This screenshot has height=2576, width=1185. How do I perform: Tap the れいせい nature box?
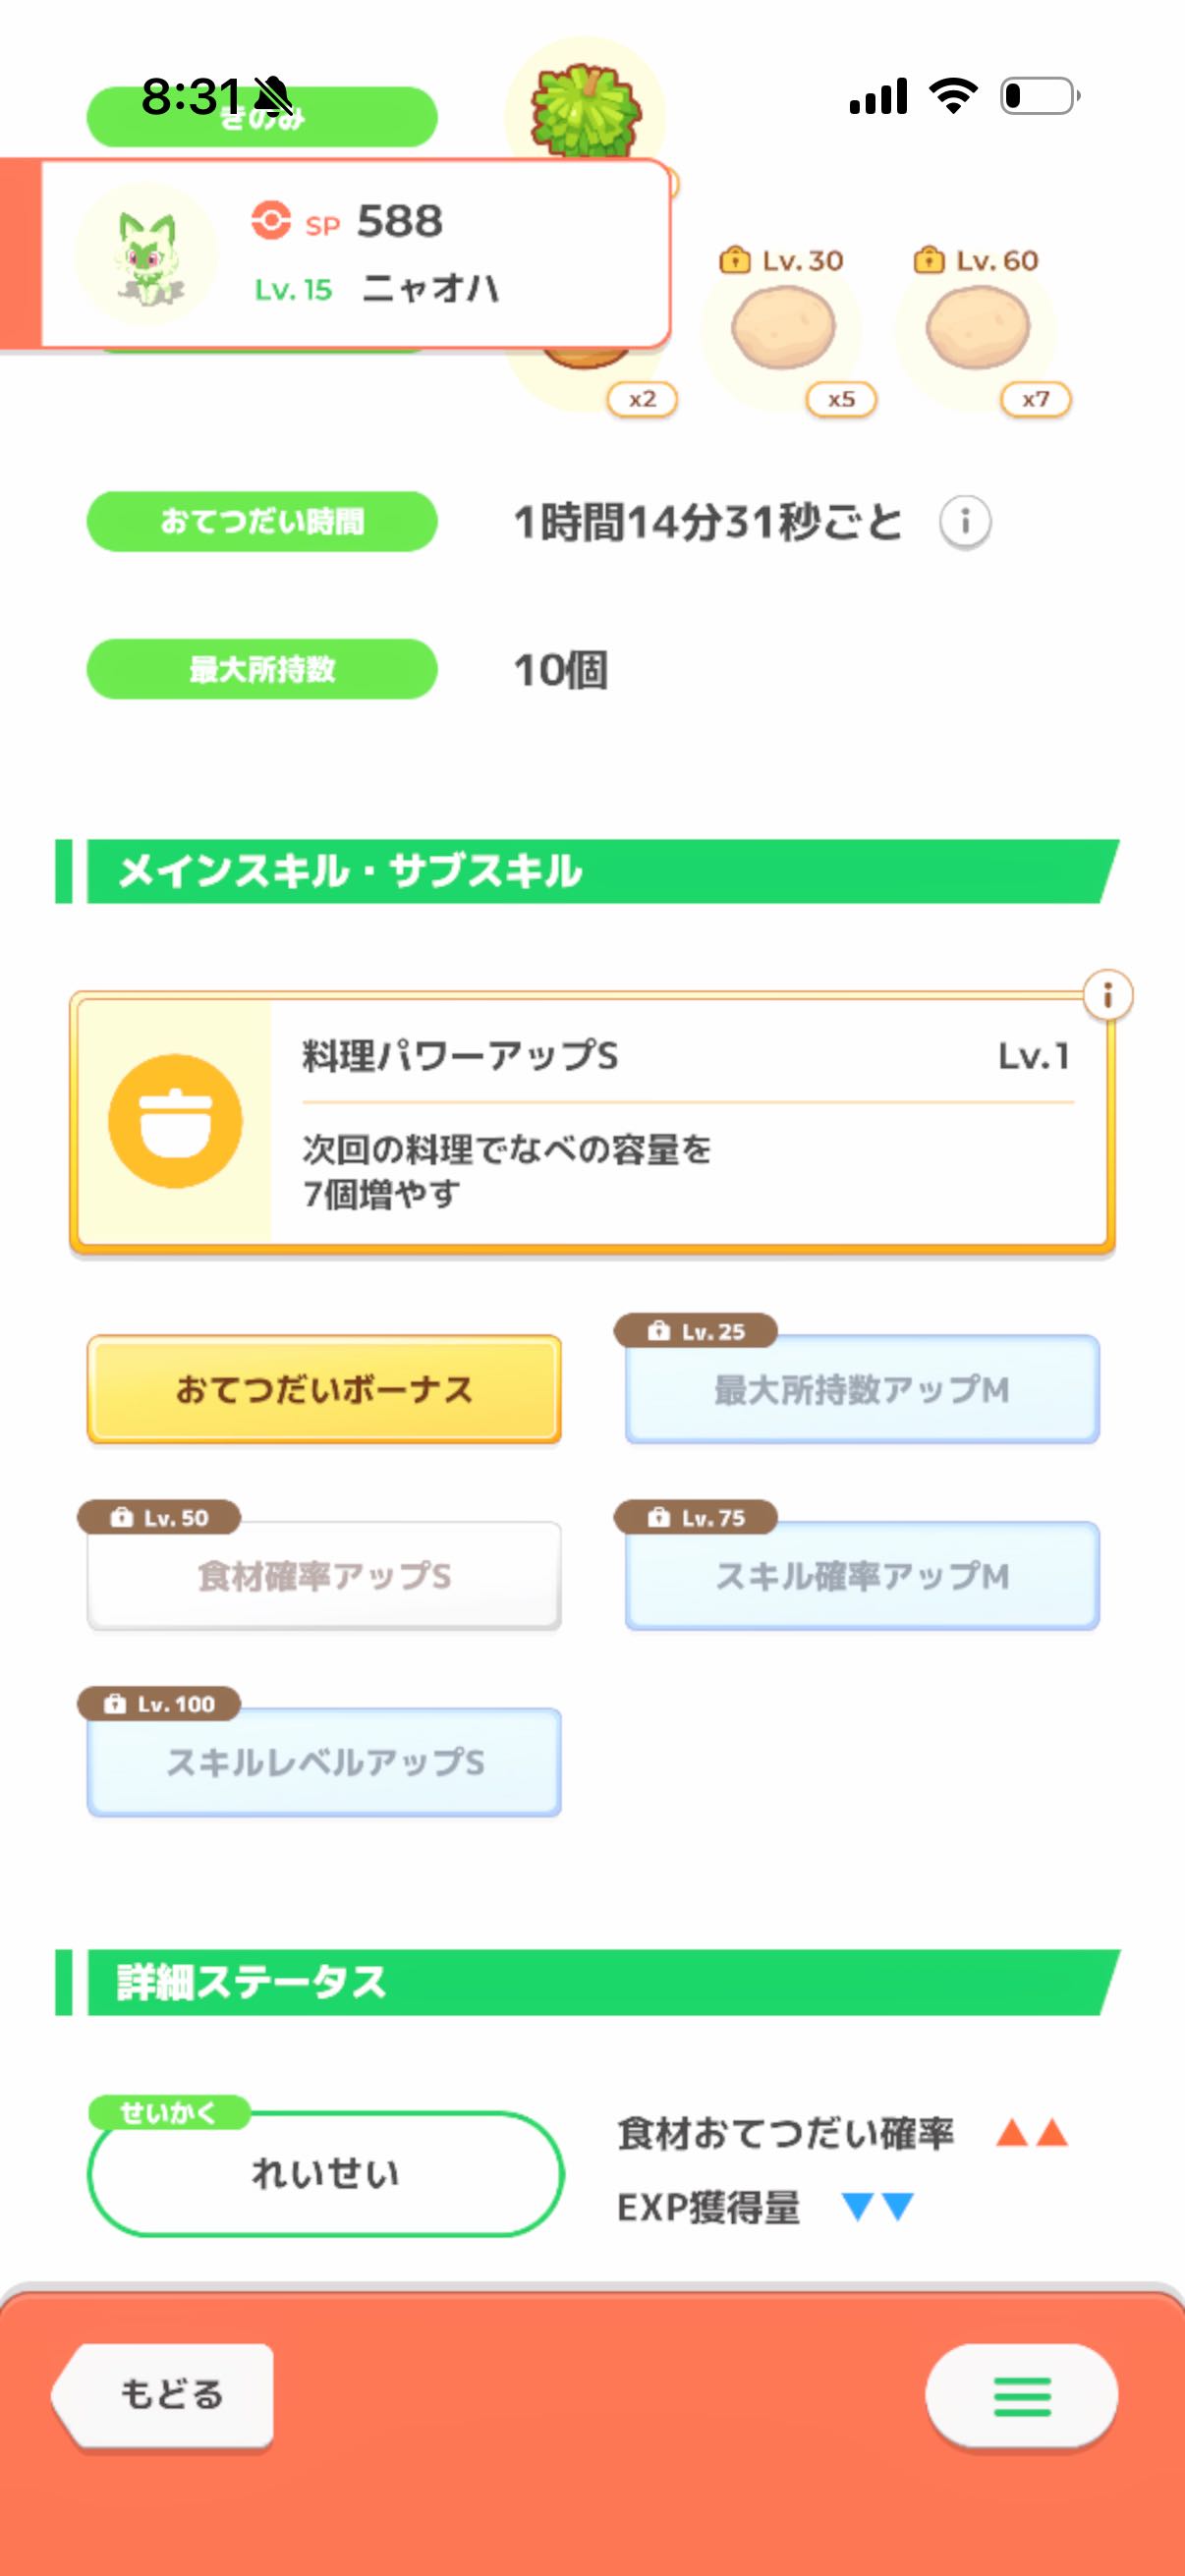pyautogui.click(x=326, y=2174)
